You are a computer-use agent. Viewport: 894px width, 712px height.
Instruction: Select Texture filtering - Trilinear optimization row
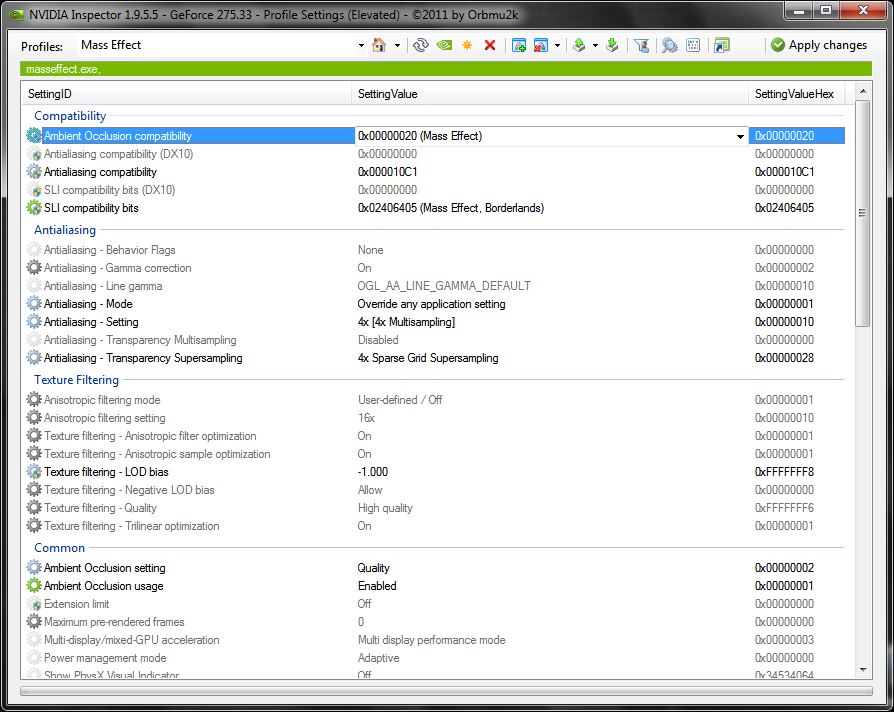click(434, 526)
